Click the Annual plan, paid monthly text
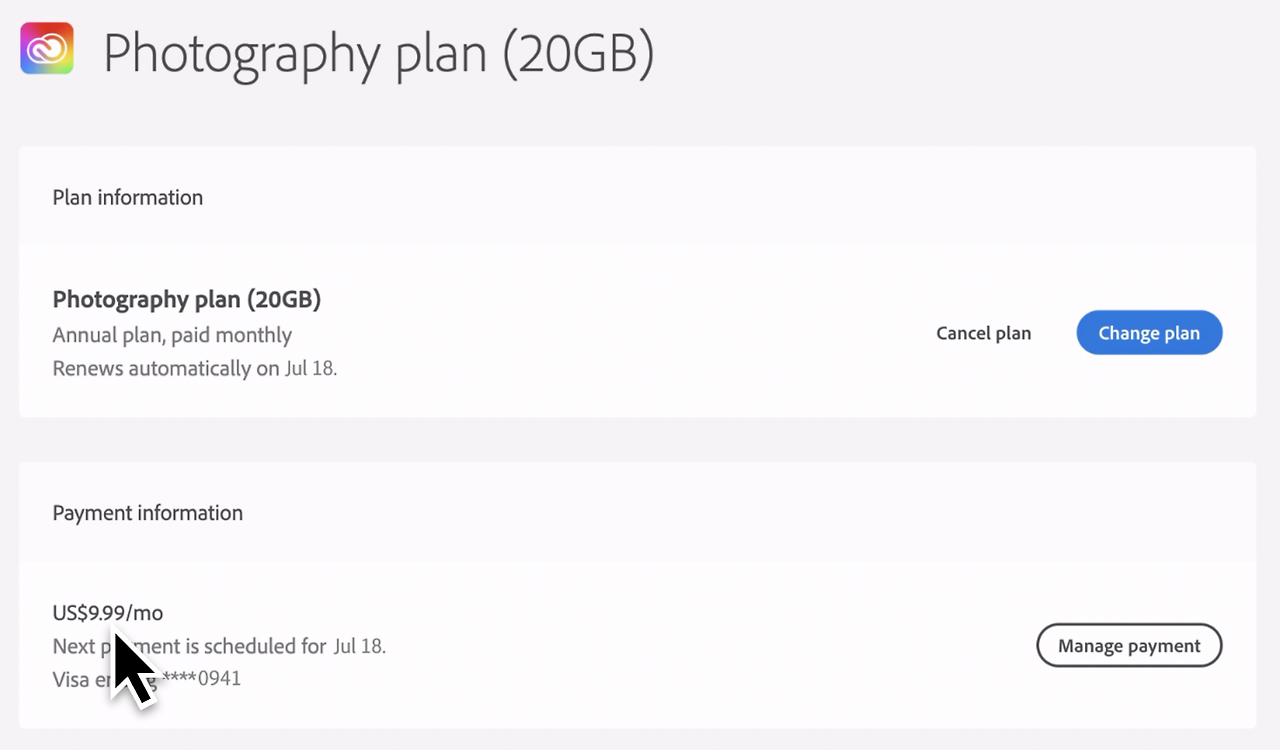 (x=171, y=335)
